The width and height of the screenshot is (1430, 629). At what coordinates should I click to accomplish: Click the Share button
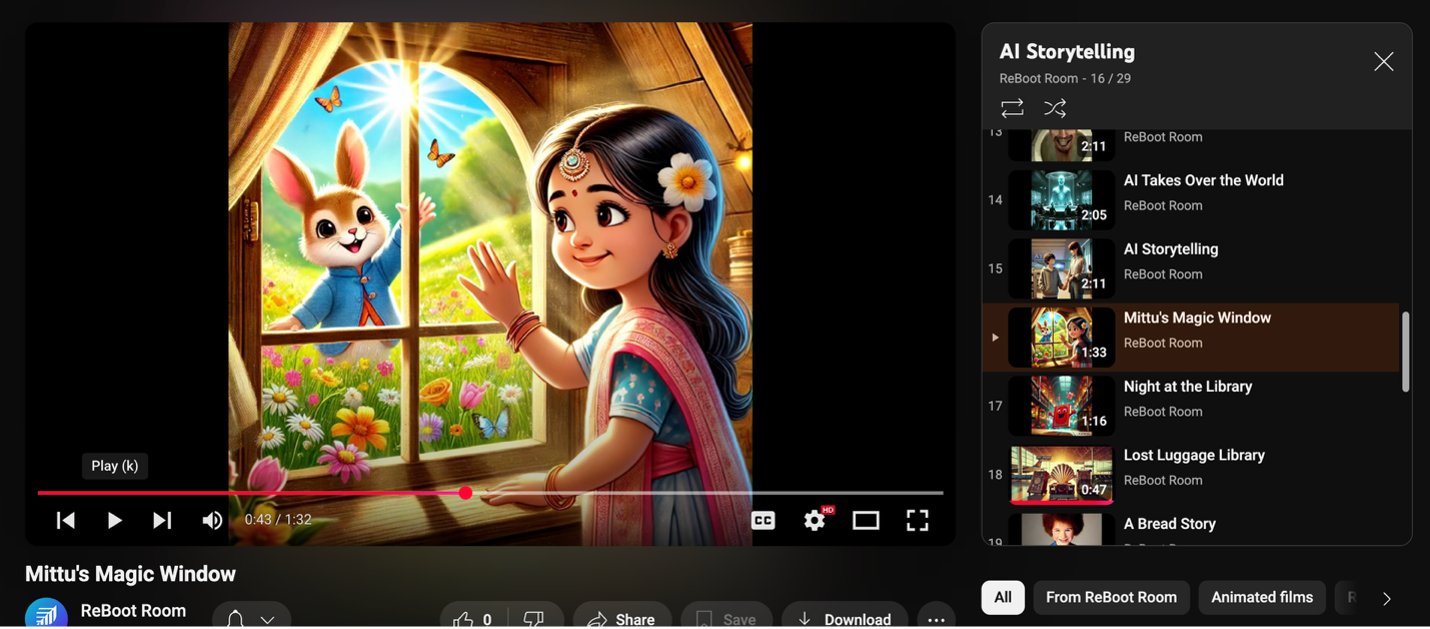click(x=621, y=619)
